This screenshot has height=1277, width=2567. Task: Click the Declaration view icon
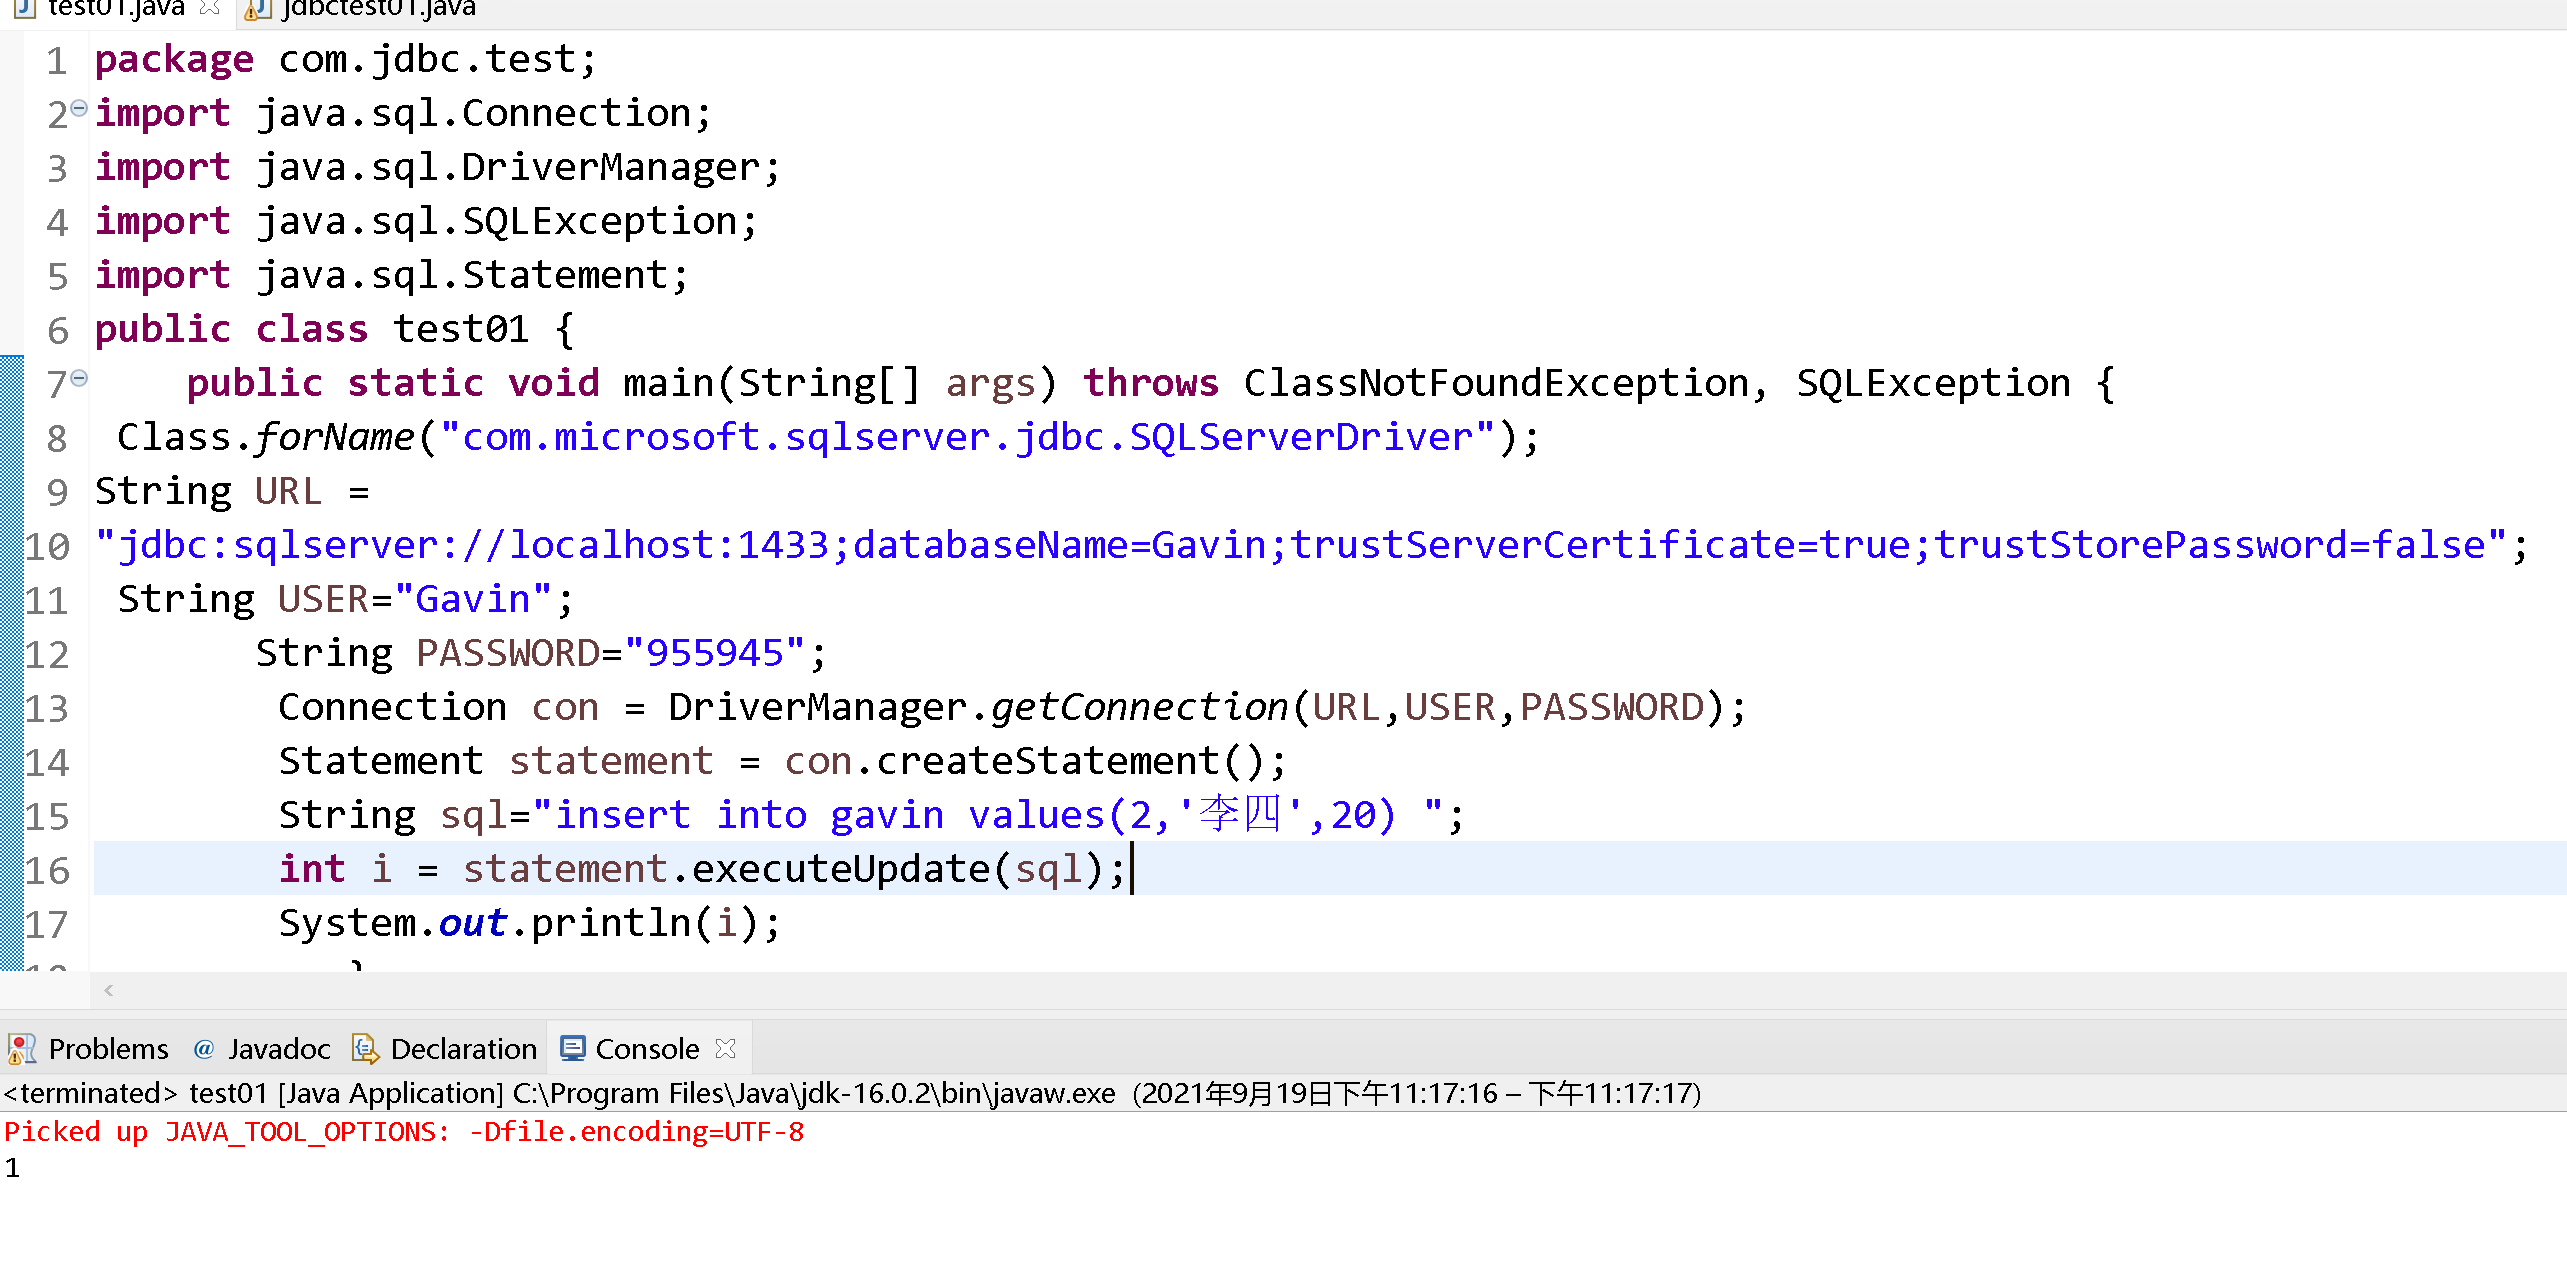point(365,1049)
